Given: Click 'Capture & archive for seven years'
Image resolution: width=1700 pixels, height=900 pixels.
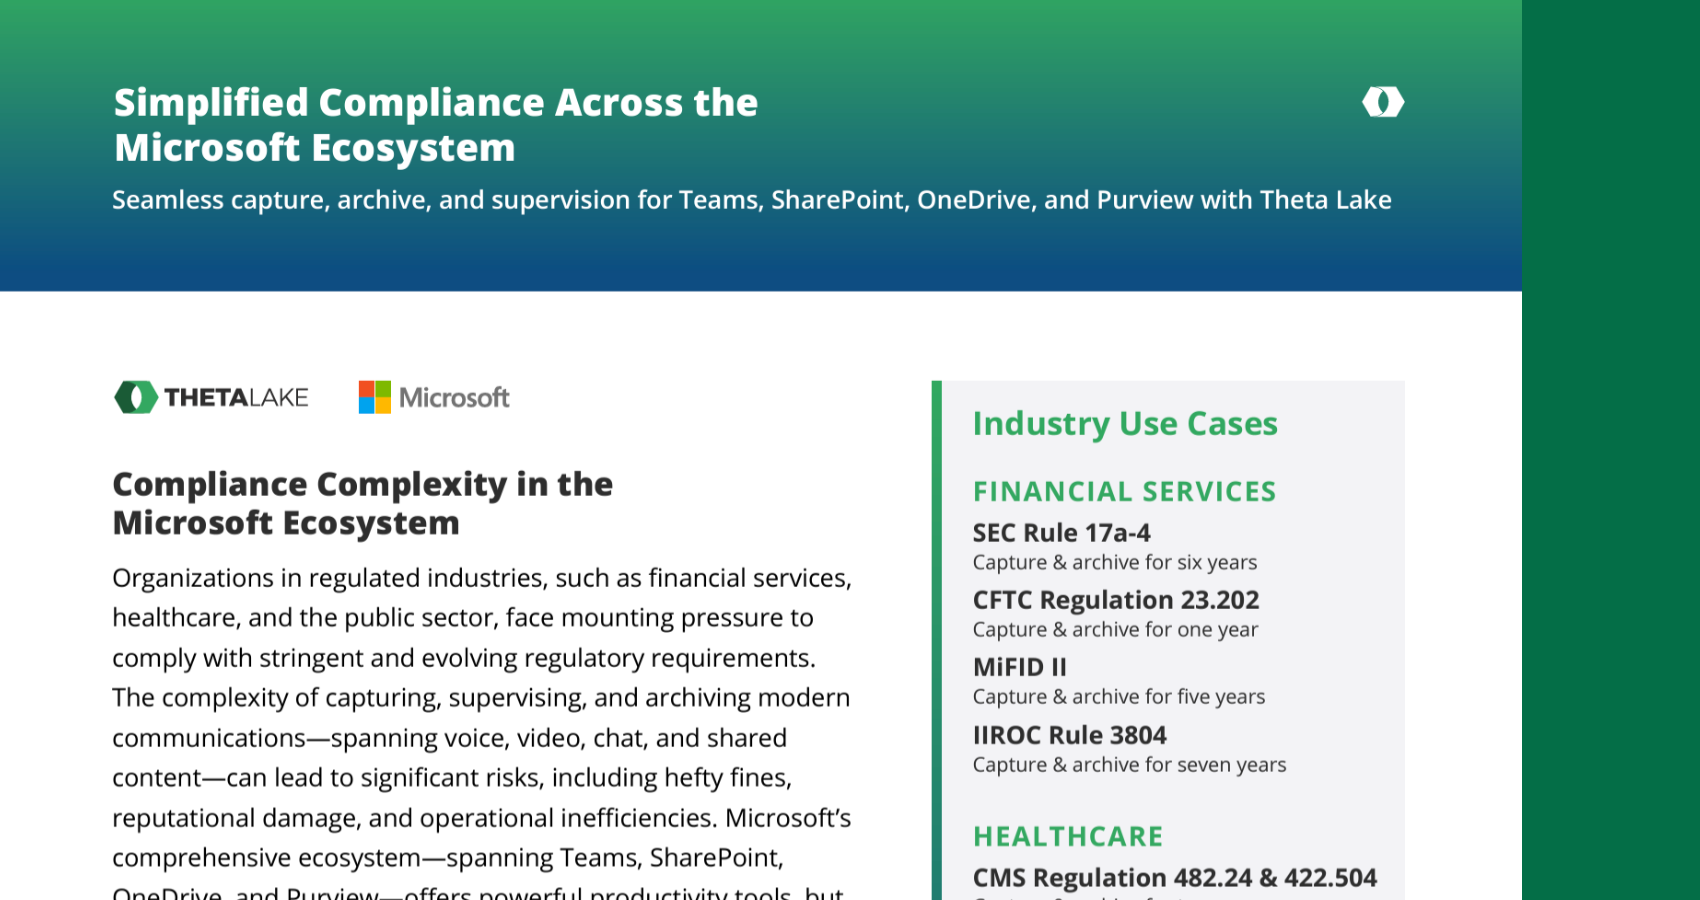Looking at the screenshot, I should [1130, 765].
